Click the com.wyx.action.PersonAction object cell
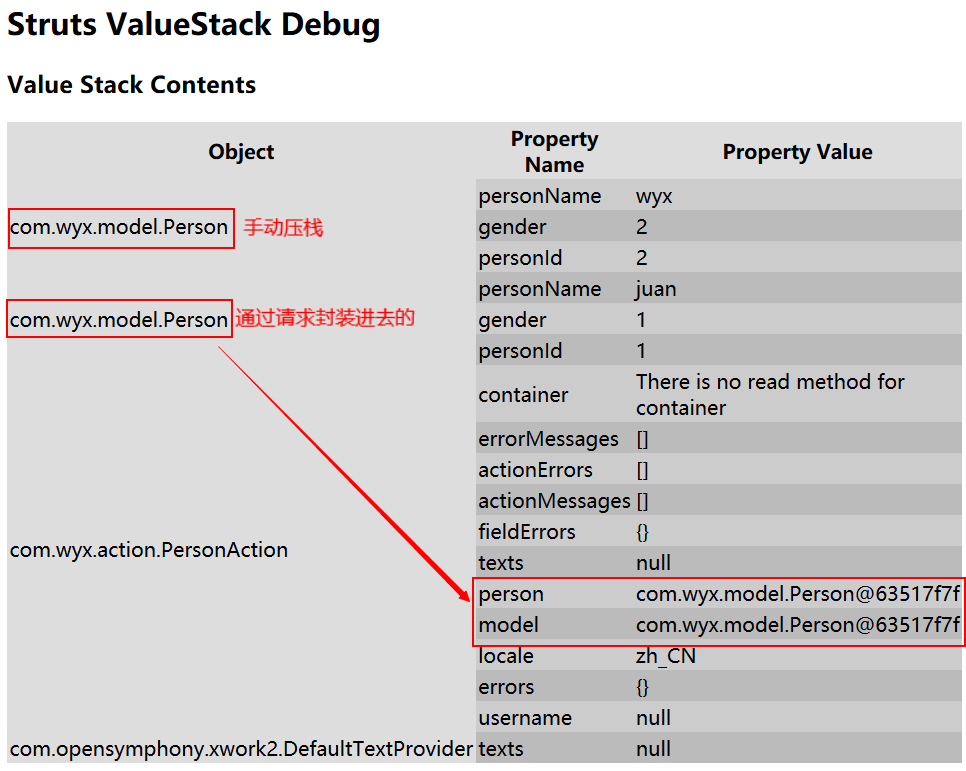 coord(149,550)
